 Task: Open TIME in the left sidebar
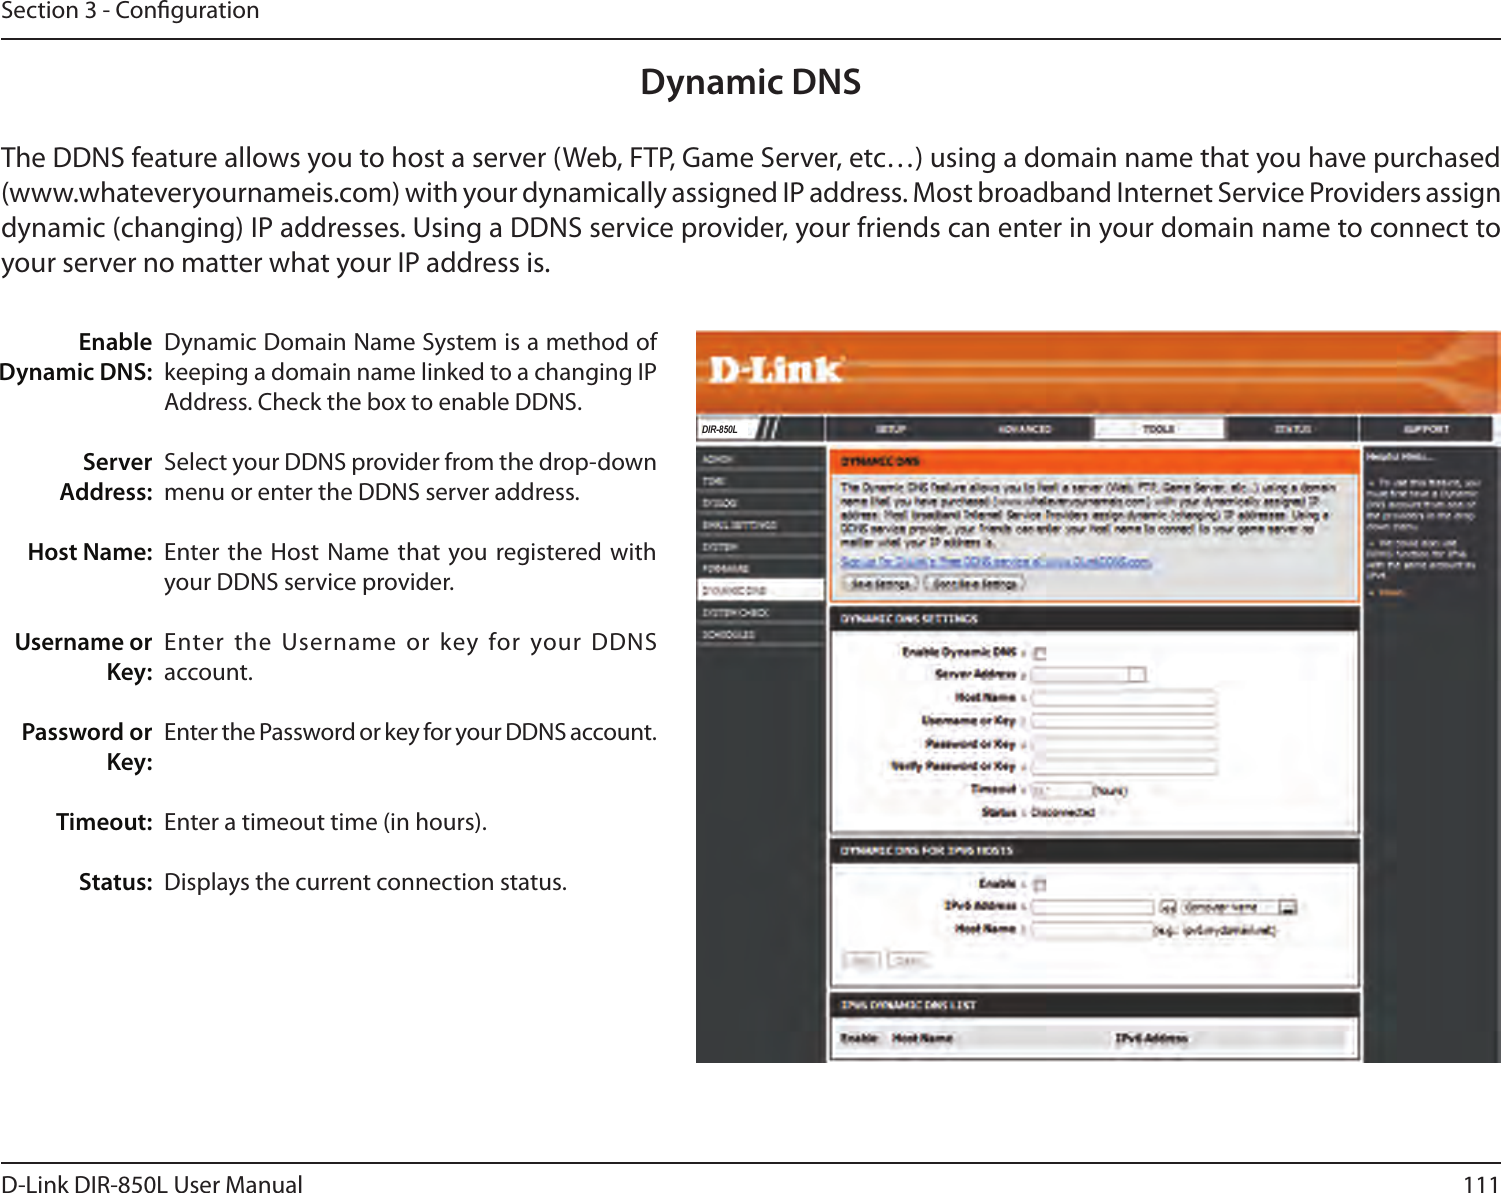pos(761,481)
